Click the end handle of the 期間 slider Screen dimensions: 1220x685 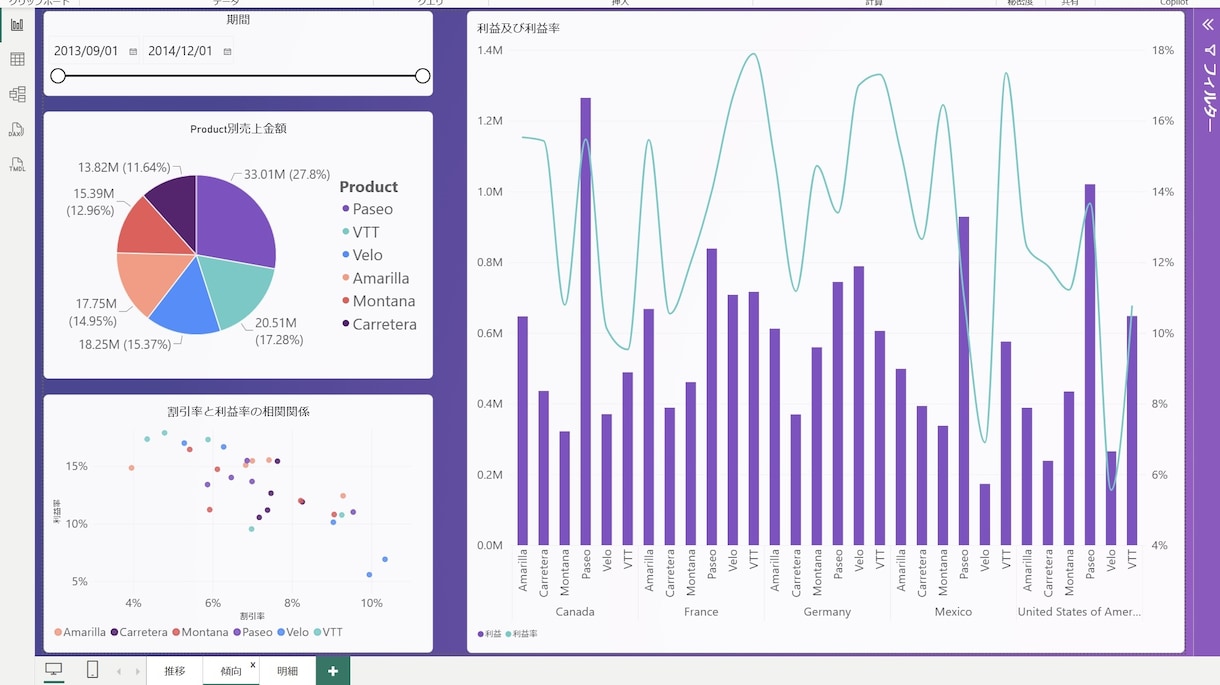click(x=422, y=76)
